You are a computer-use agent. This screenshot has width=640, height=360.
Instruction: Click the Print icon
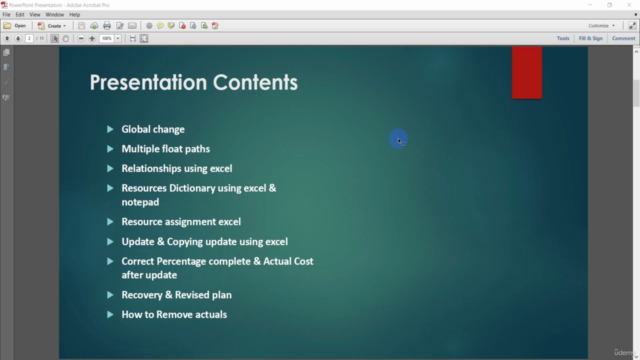point(107,26)
